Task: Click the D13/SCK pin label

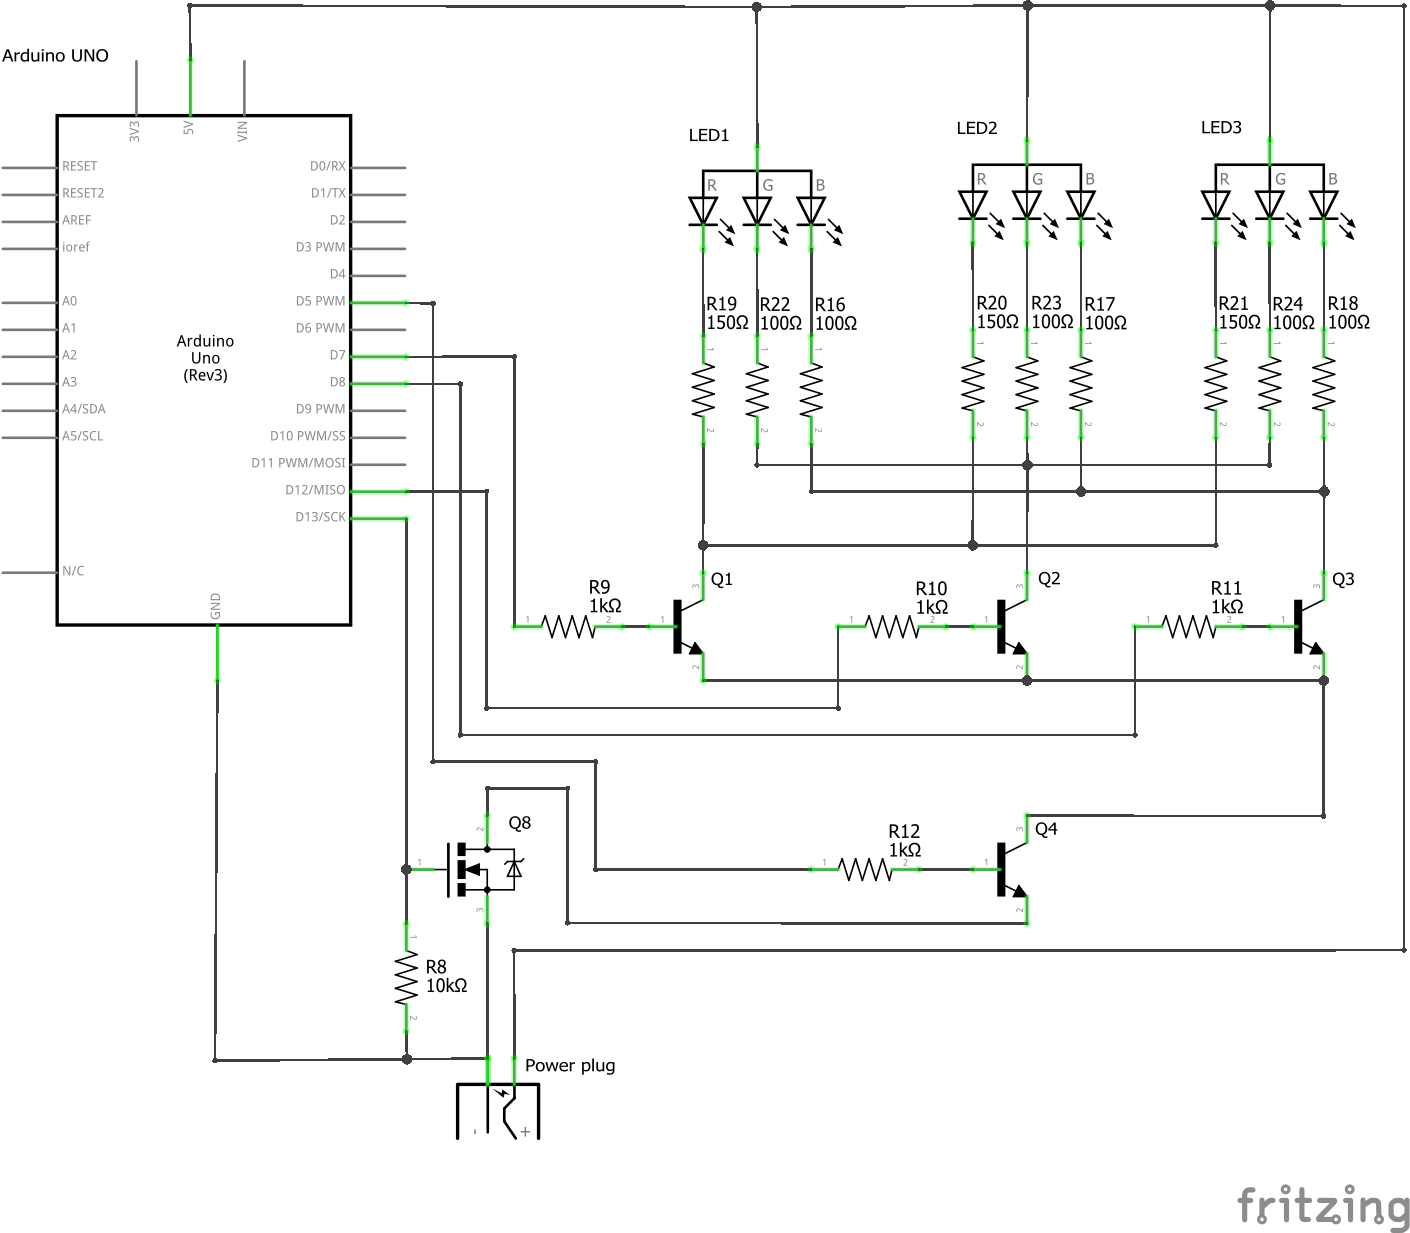Action: click(320, 517)
